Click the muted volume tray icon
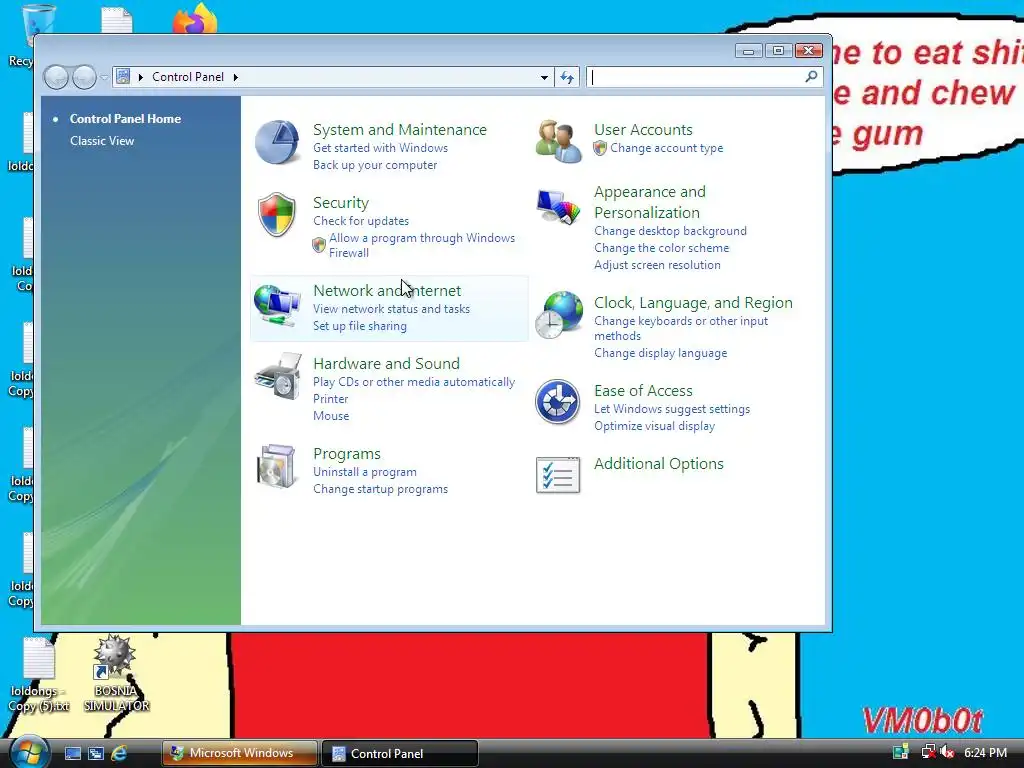The image size is (1024, 768). [x=948, y=753]
